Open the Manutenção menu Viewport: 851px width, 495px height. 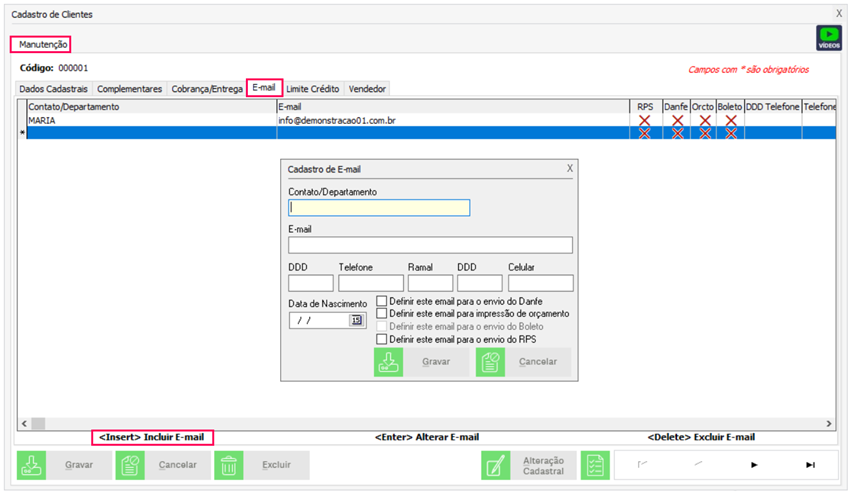(x=43, y=45)
